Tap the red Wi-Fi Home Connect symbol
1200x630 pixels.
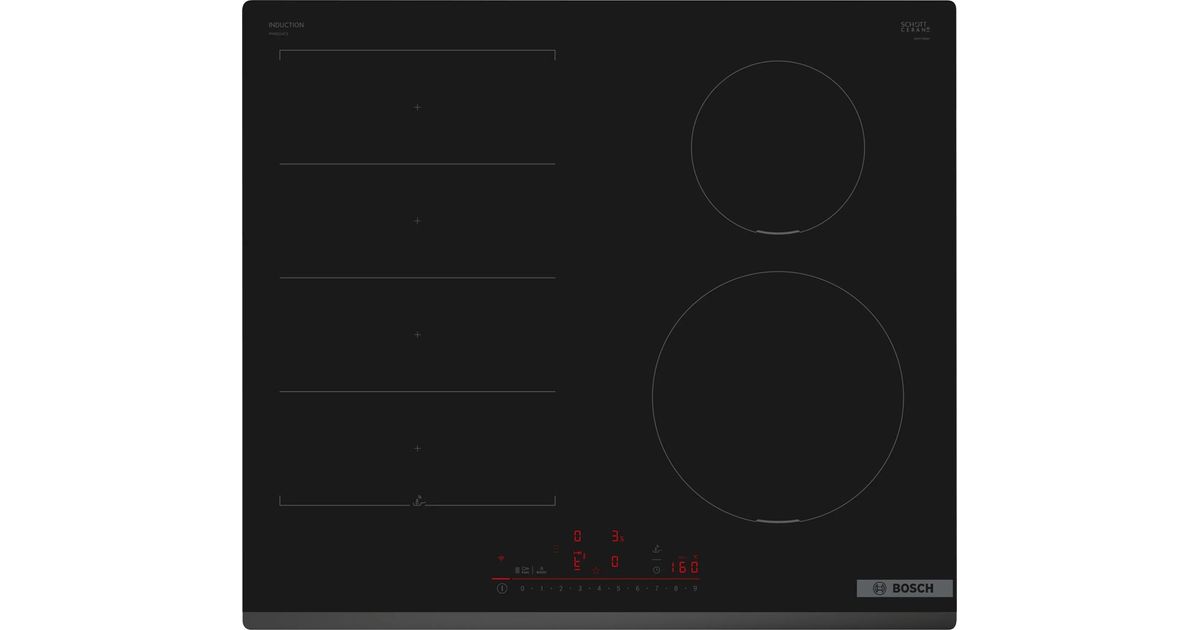click(501, 558)
